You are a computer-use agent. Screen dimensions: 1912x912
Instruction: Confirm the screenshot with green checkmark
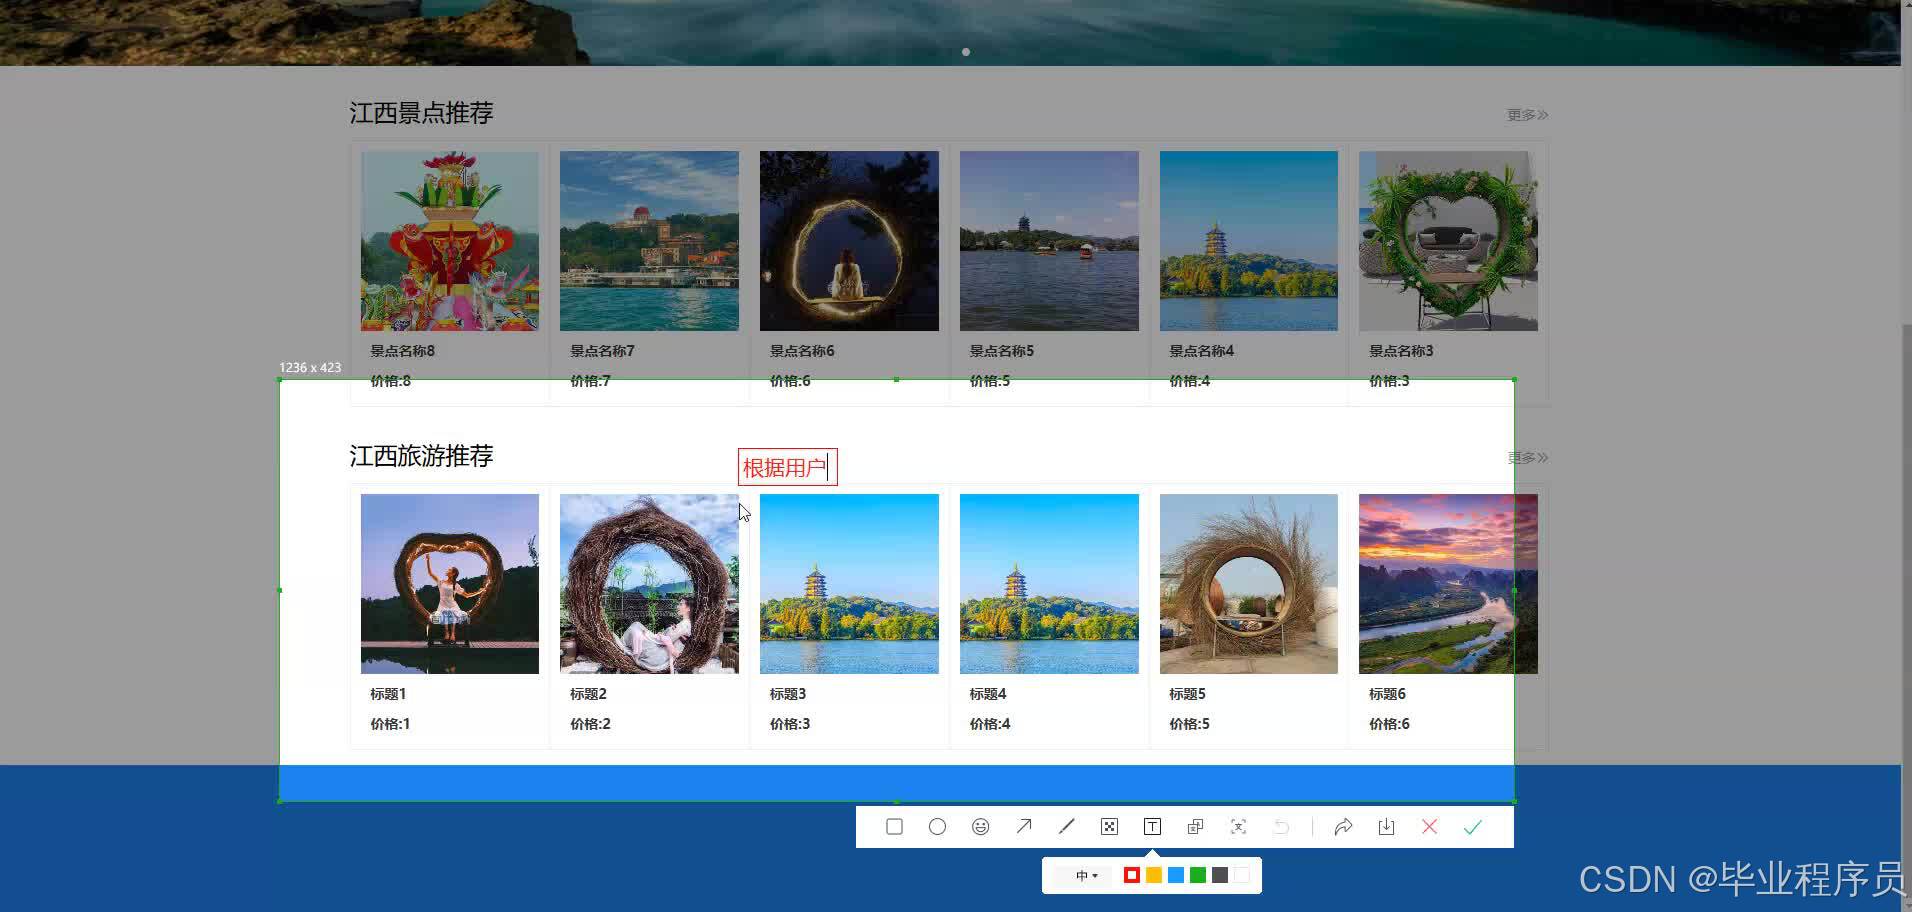[x=1473, y=827]
